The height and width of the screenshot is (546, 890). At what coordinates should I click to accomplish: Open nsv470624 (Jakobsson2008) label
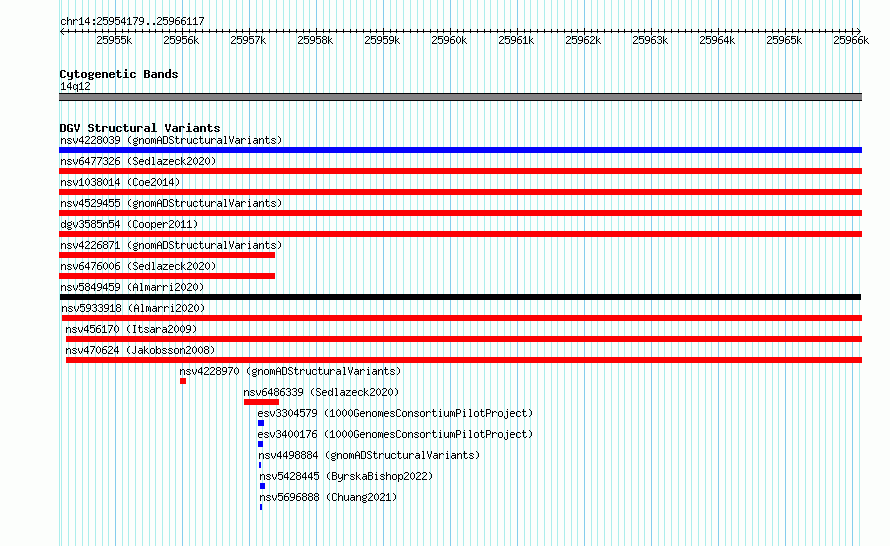(x=140, y=350)
